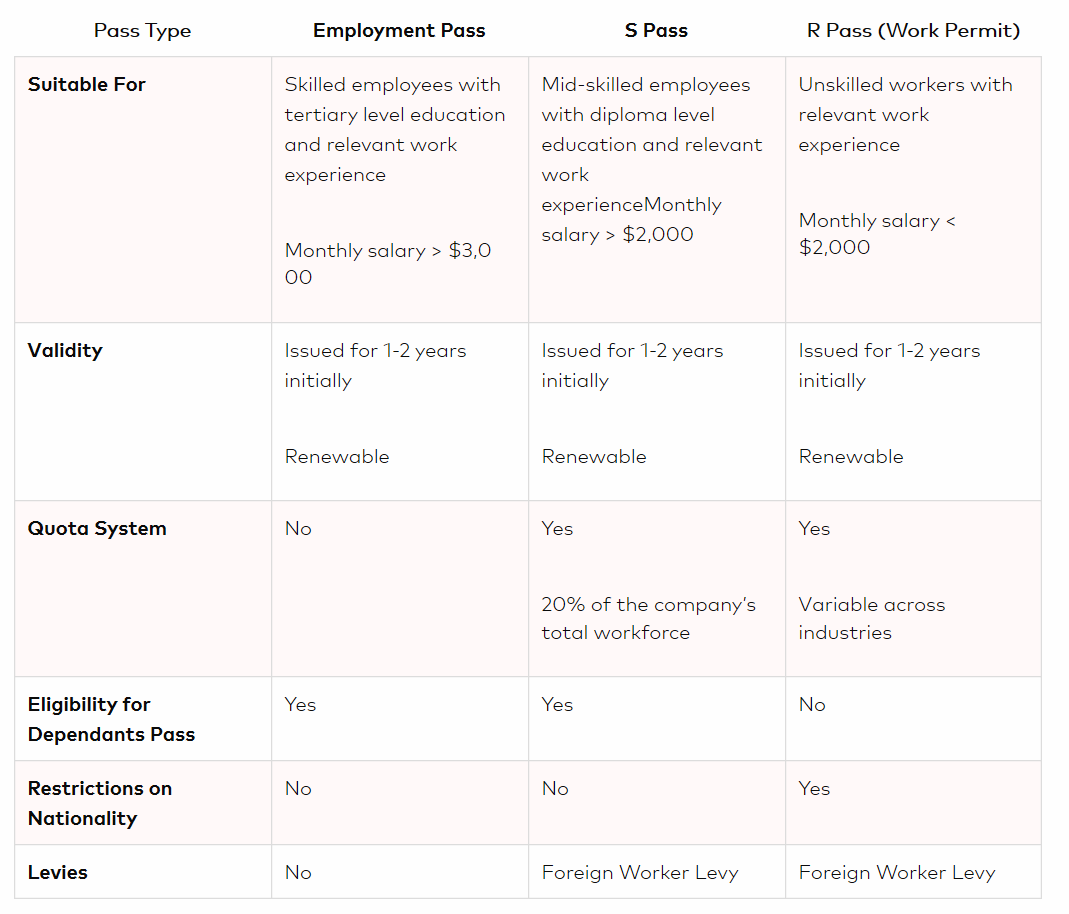Click "Foreign Worker Levy" in R Pass column
Image resolution: width=1069 pixels, height=914 pixels.
[897, 873]
